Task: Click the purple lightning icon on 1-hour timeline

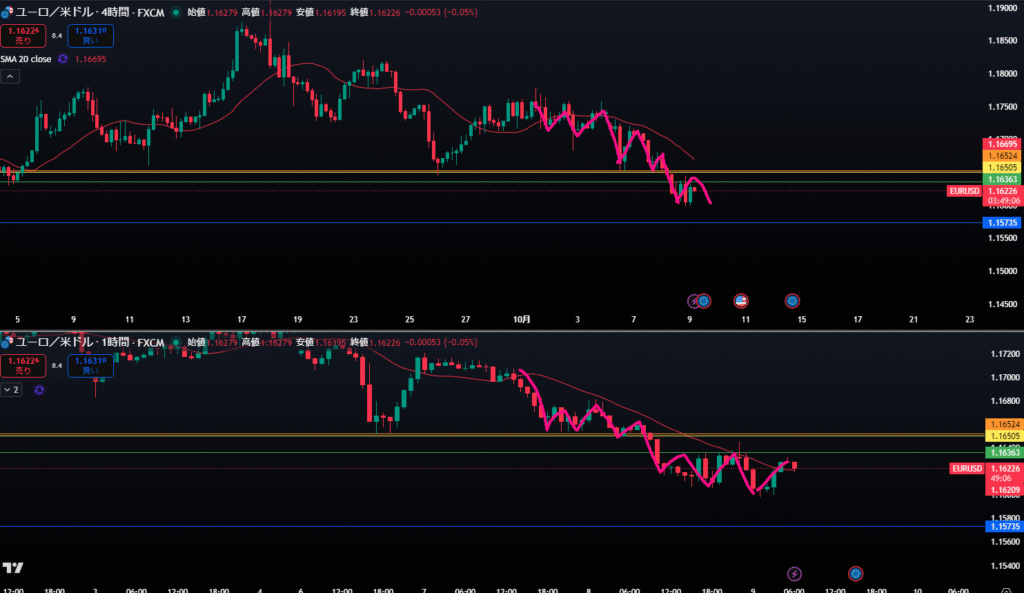Action: coord(794,573)
